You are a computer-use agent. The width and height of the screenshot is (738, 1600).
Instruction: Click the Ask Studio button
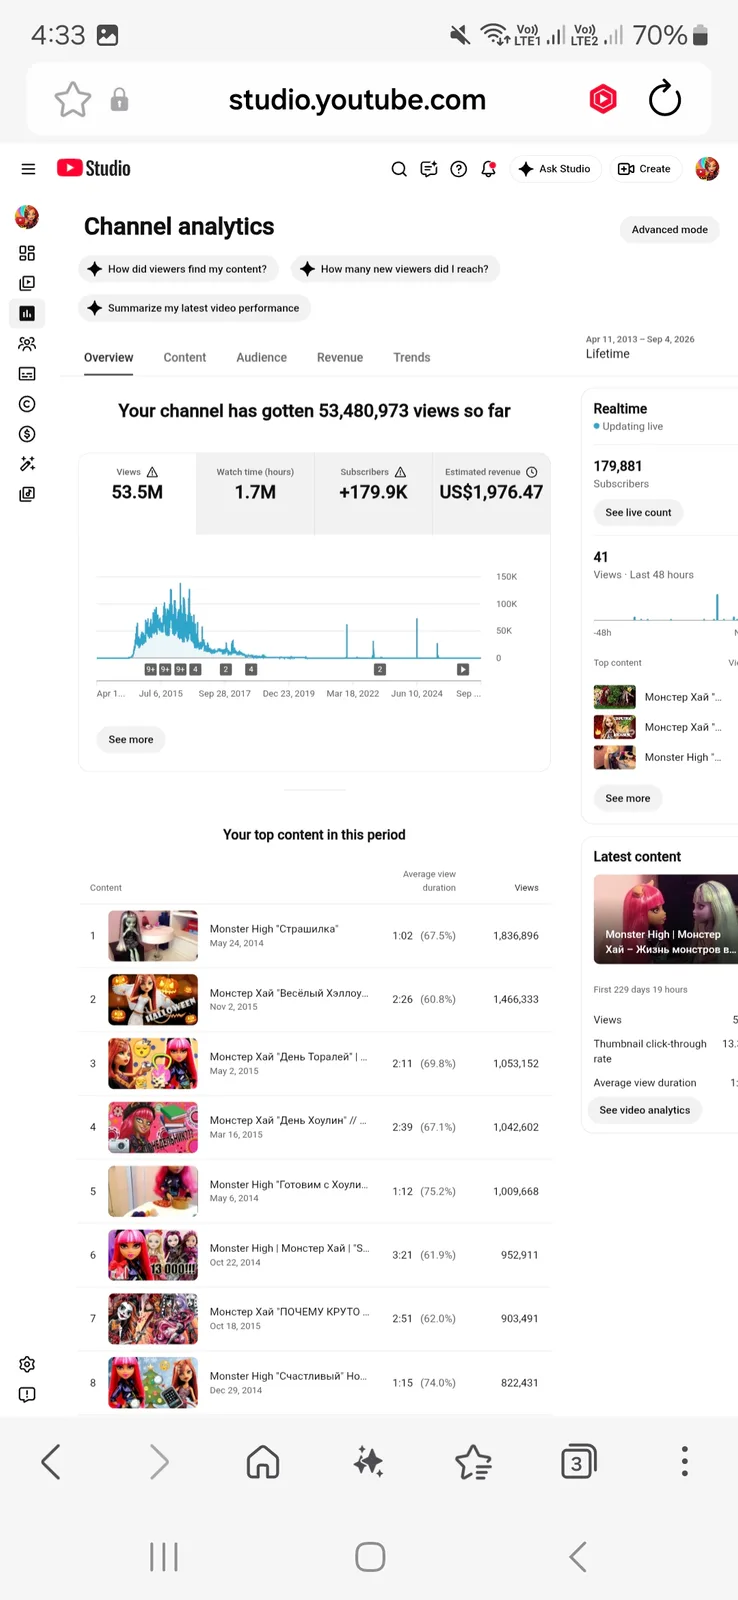click(555, 169)
